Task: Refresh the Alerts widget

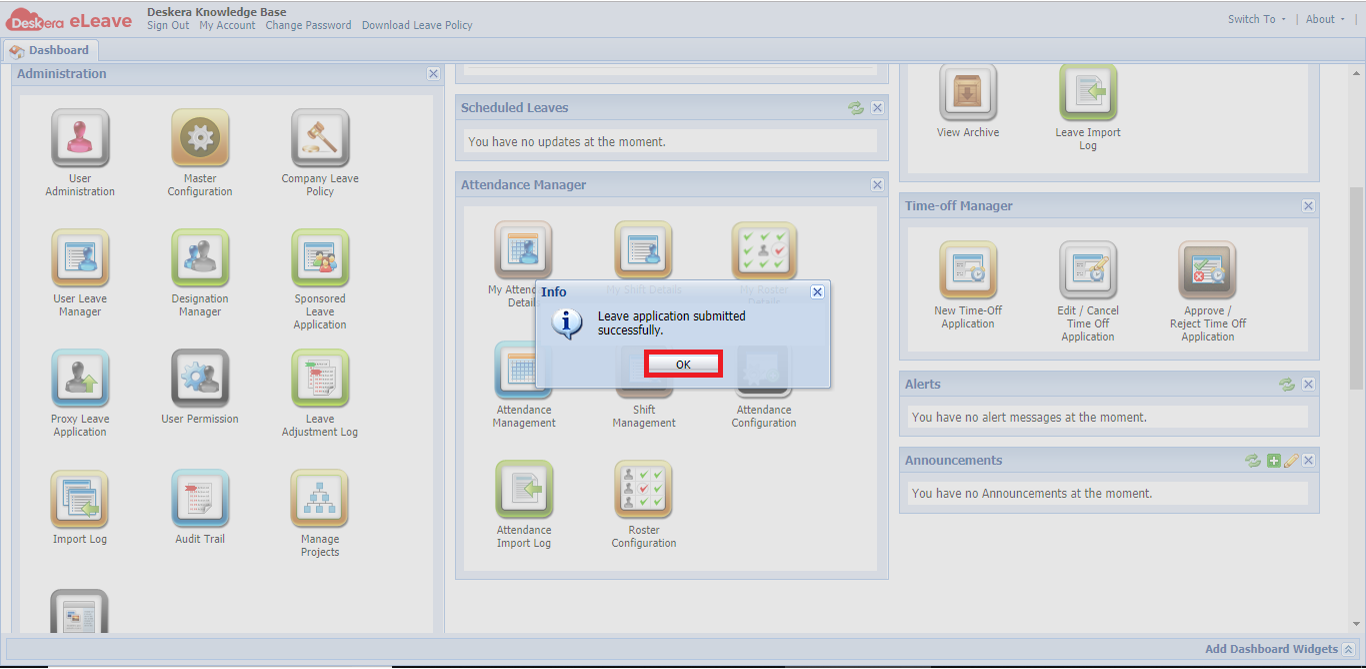Action: pyautogui.click(x=1287, y=384)
